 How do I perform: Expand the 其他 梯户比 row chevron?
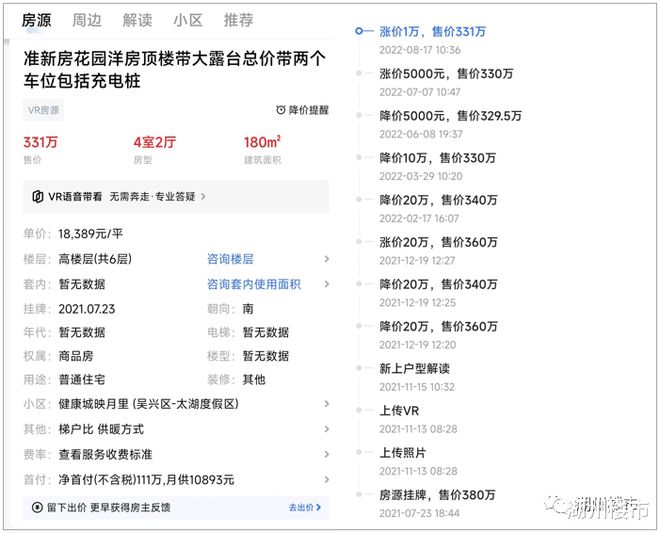[326, 429]
